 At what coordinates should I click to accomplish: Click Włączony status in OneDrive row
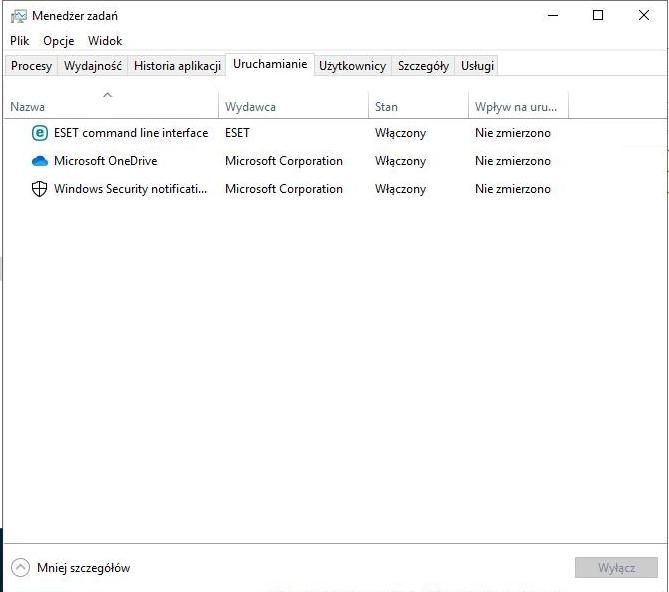[x=400, y=161]
